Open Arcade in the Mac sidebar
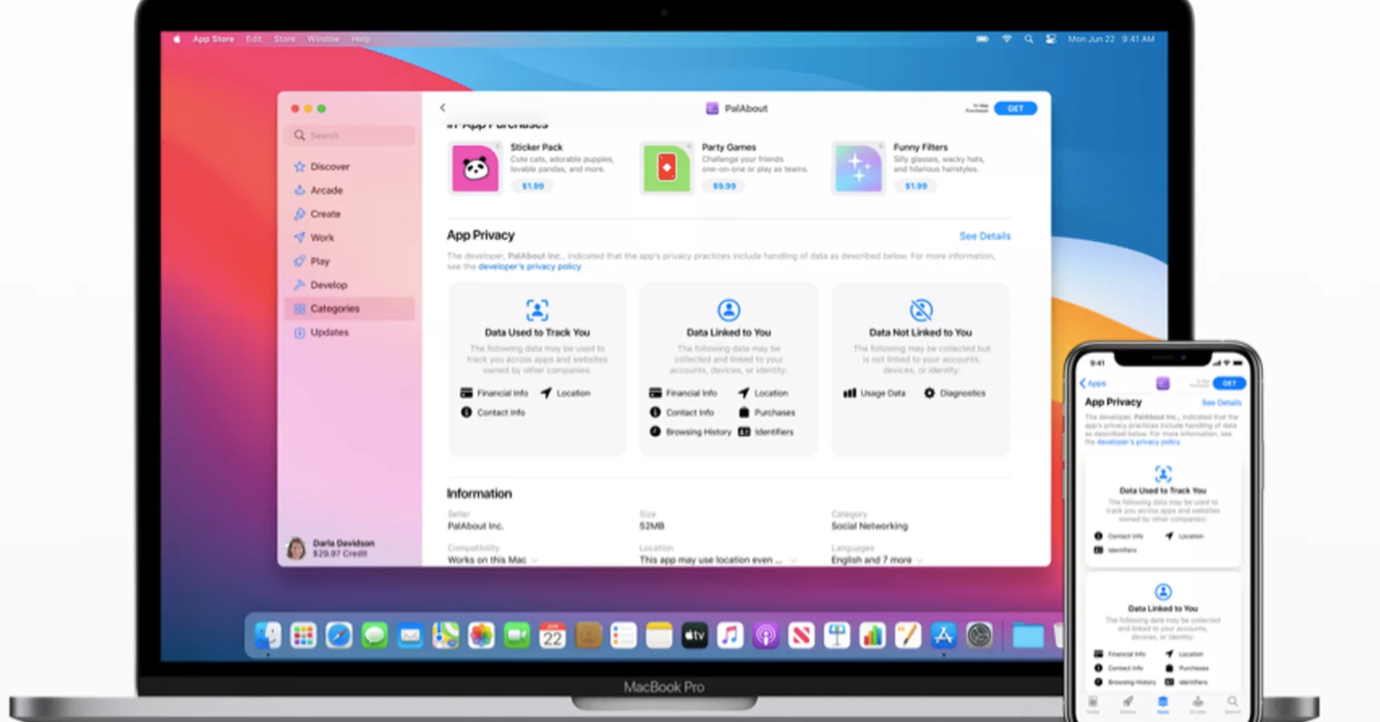The width and height of the screenshot is (1380, 722). (x=318, y=190)
